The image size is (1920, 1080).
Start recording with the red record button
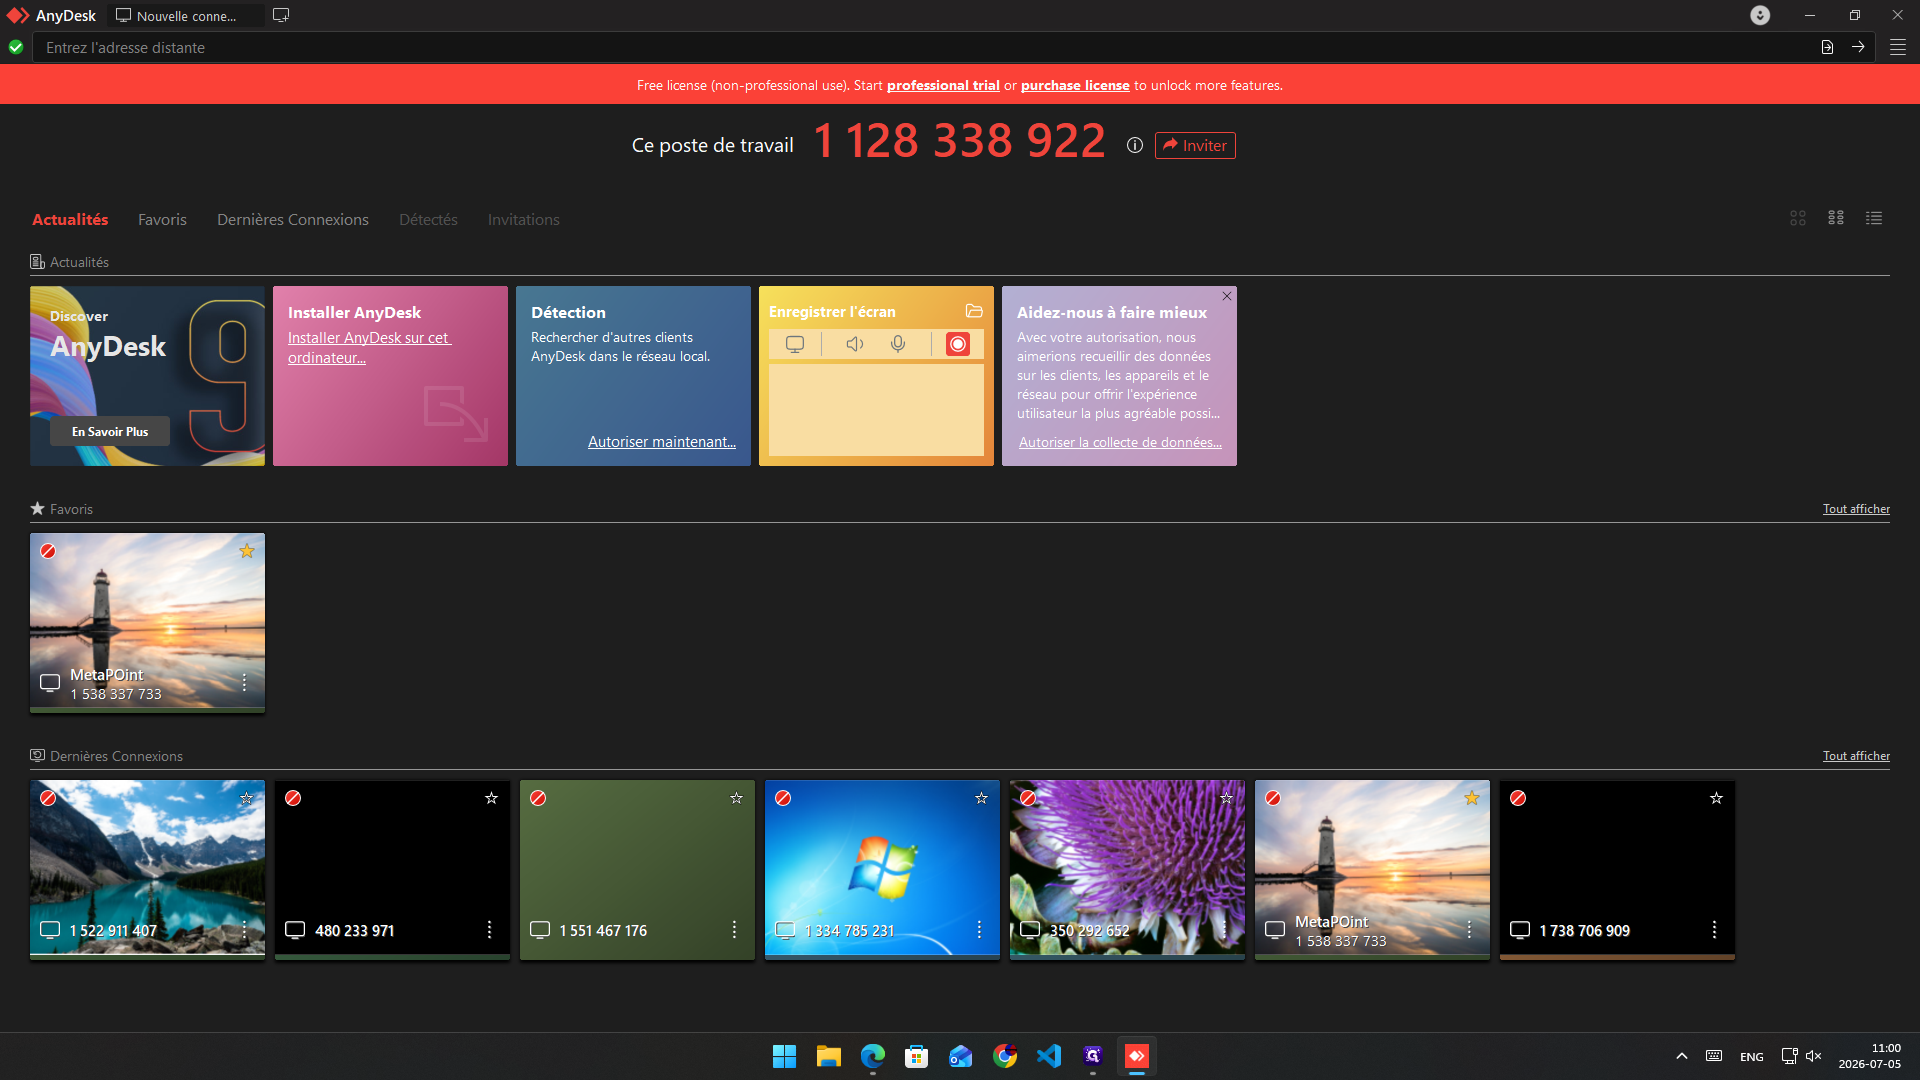957,344
